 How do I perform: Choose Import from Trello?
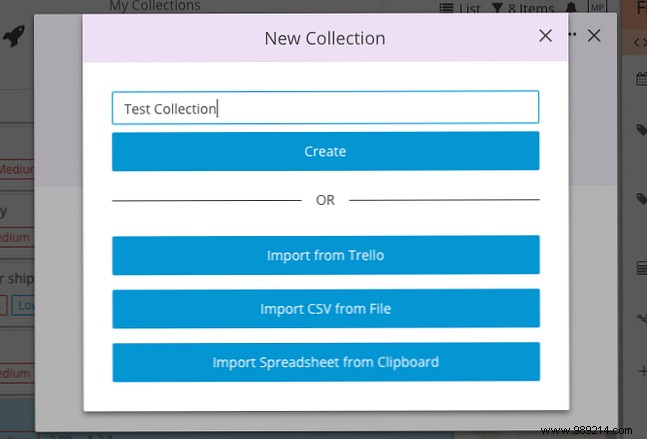pyautogui.click(x=326, y=255)
